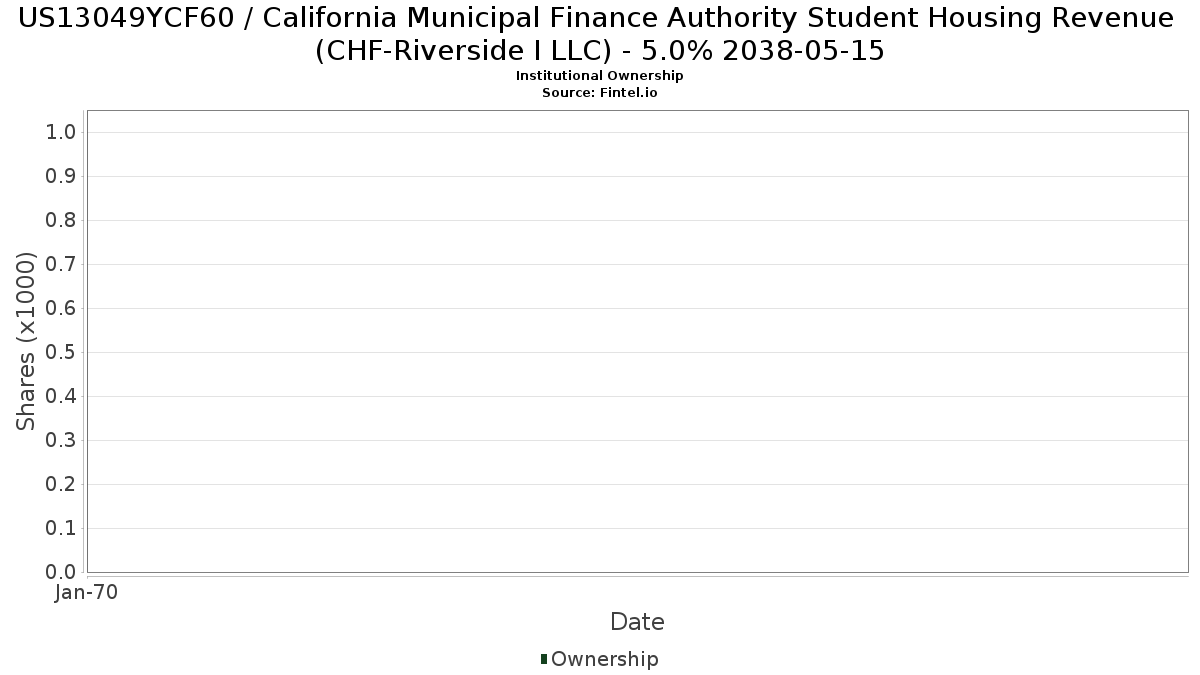Select the 0.4 y-axis tick label
Image resolution: width=1200 pixels, height=675 pixels.
61,397
